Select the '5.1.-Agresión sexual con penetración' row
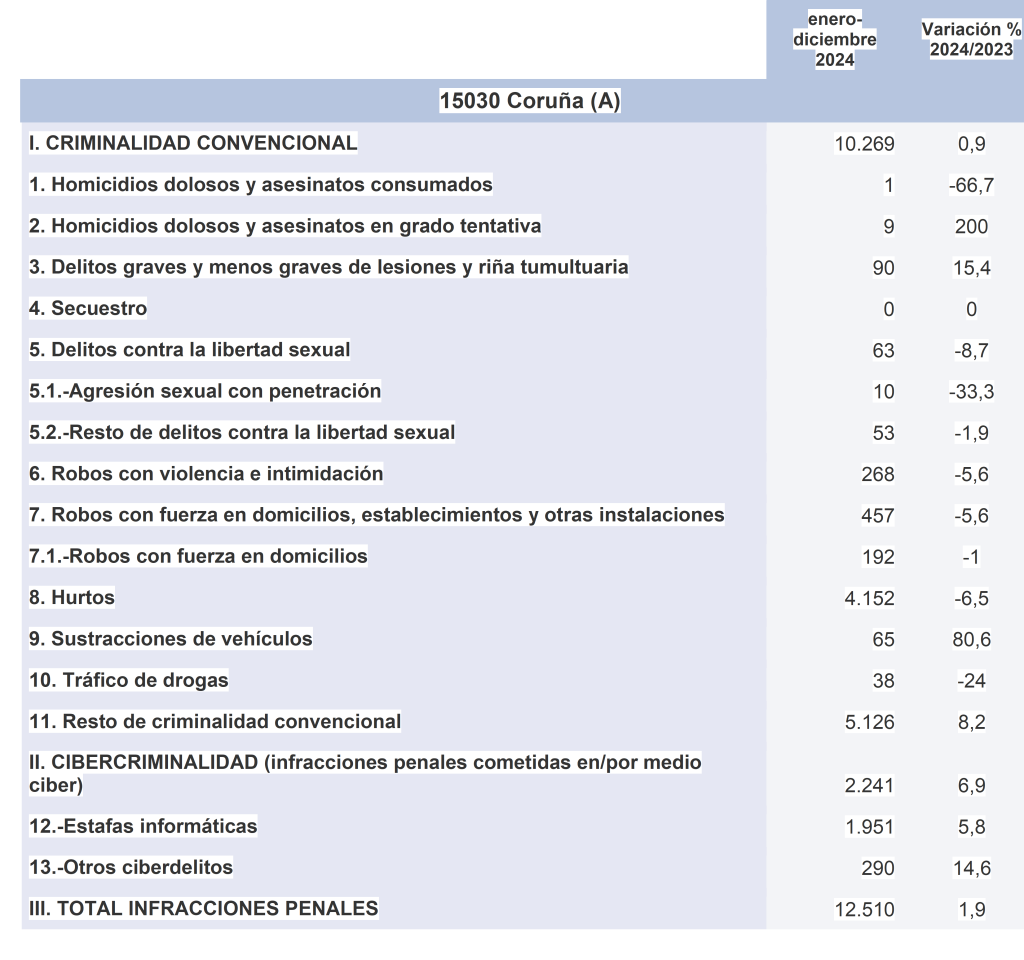Viewport: 1024px width, 960px height. point(205,391)
